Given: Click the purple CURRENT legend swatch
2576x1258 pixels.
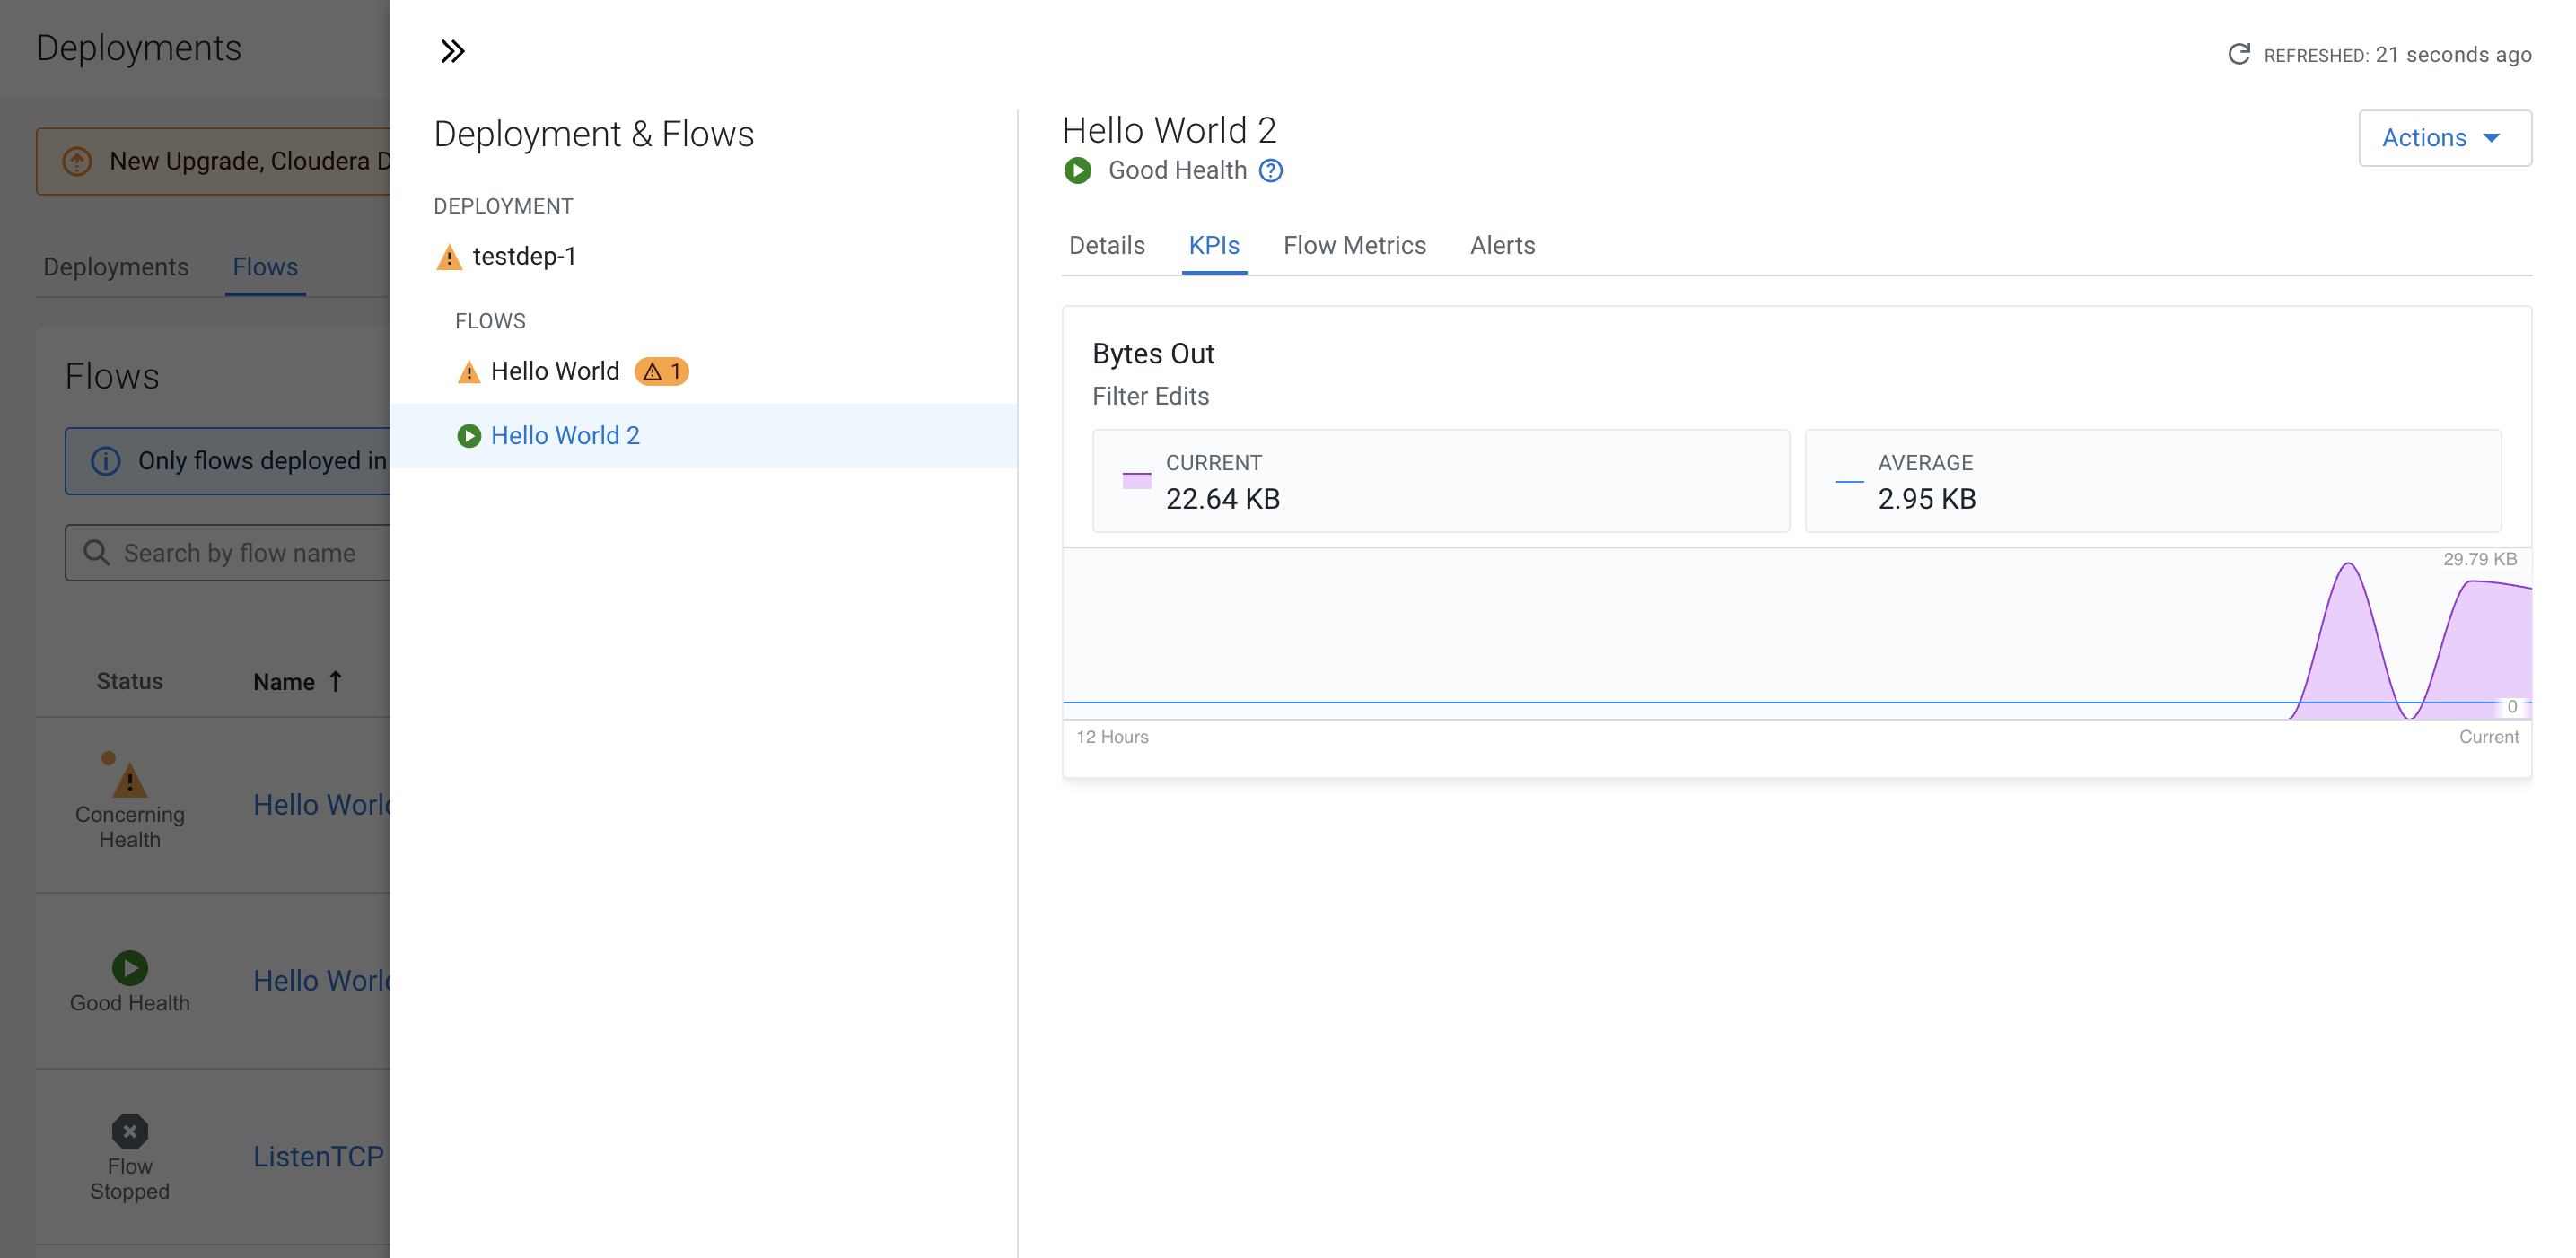Looking at the screenshot, I should click(x=1136, y=481).
